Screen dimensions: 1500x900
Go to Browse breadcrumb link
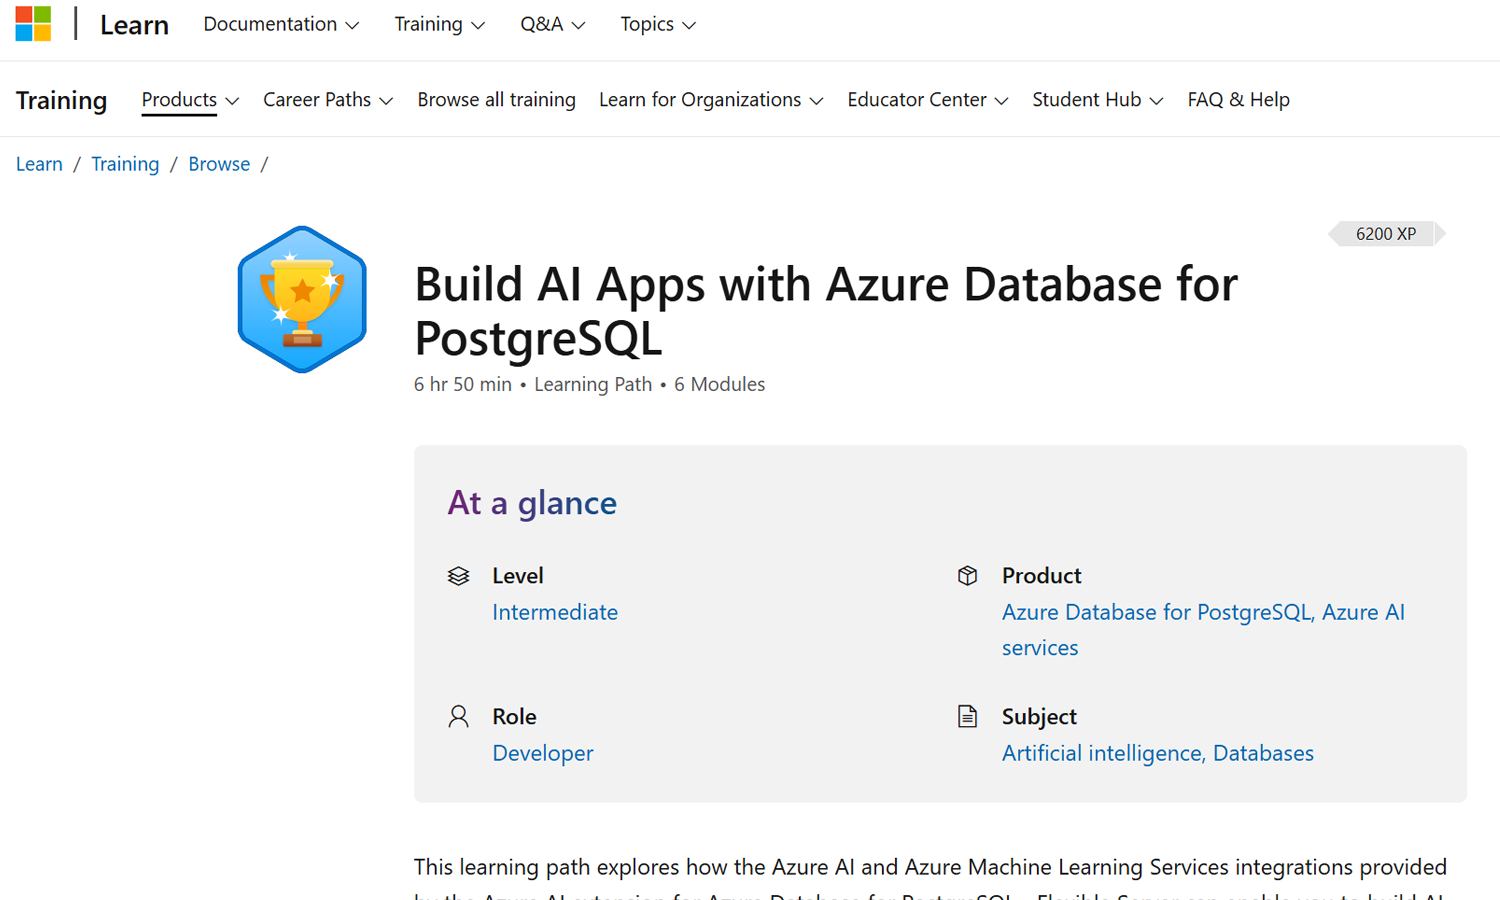(219, 164)
